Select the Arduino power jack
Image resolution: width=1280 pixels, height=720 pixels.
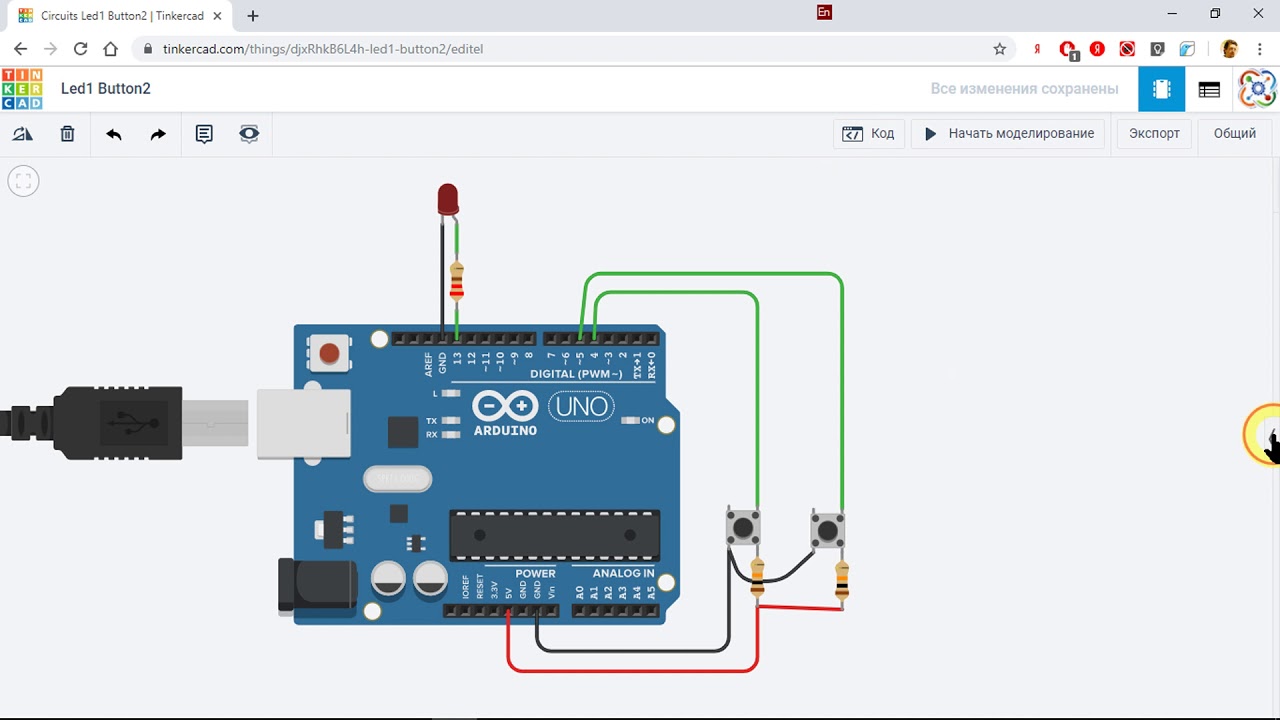click(316, 586)
